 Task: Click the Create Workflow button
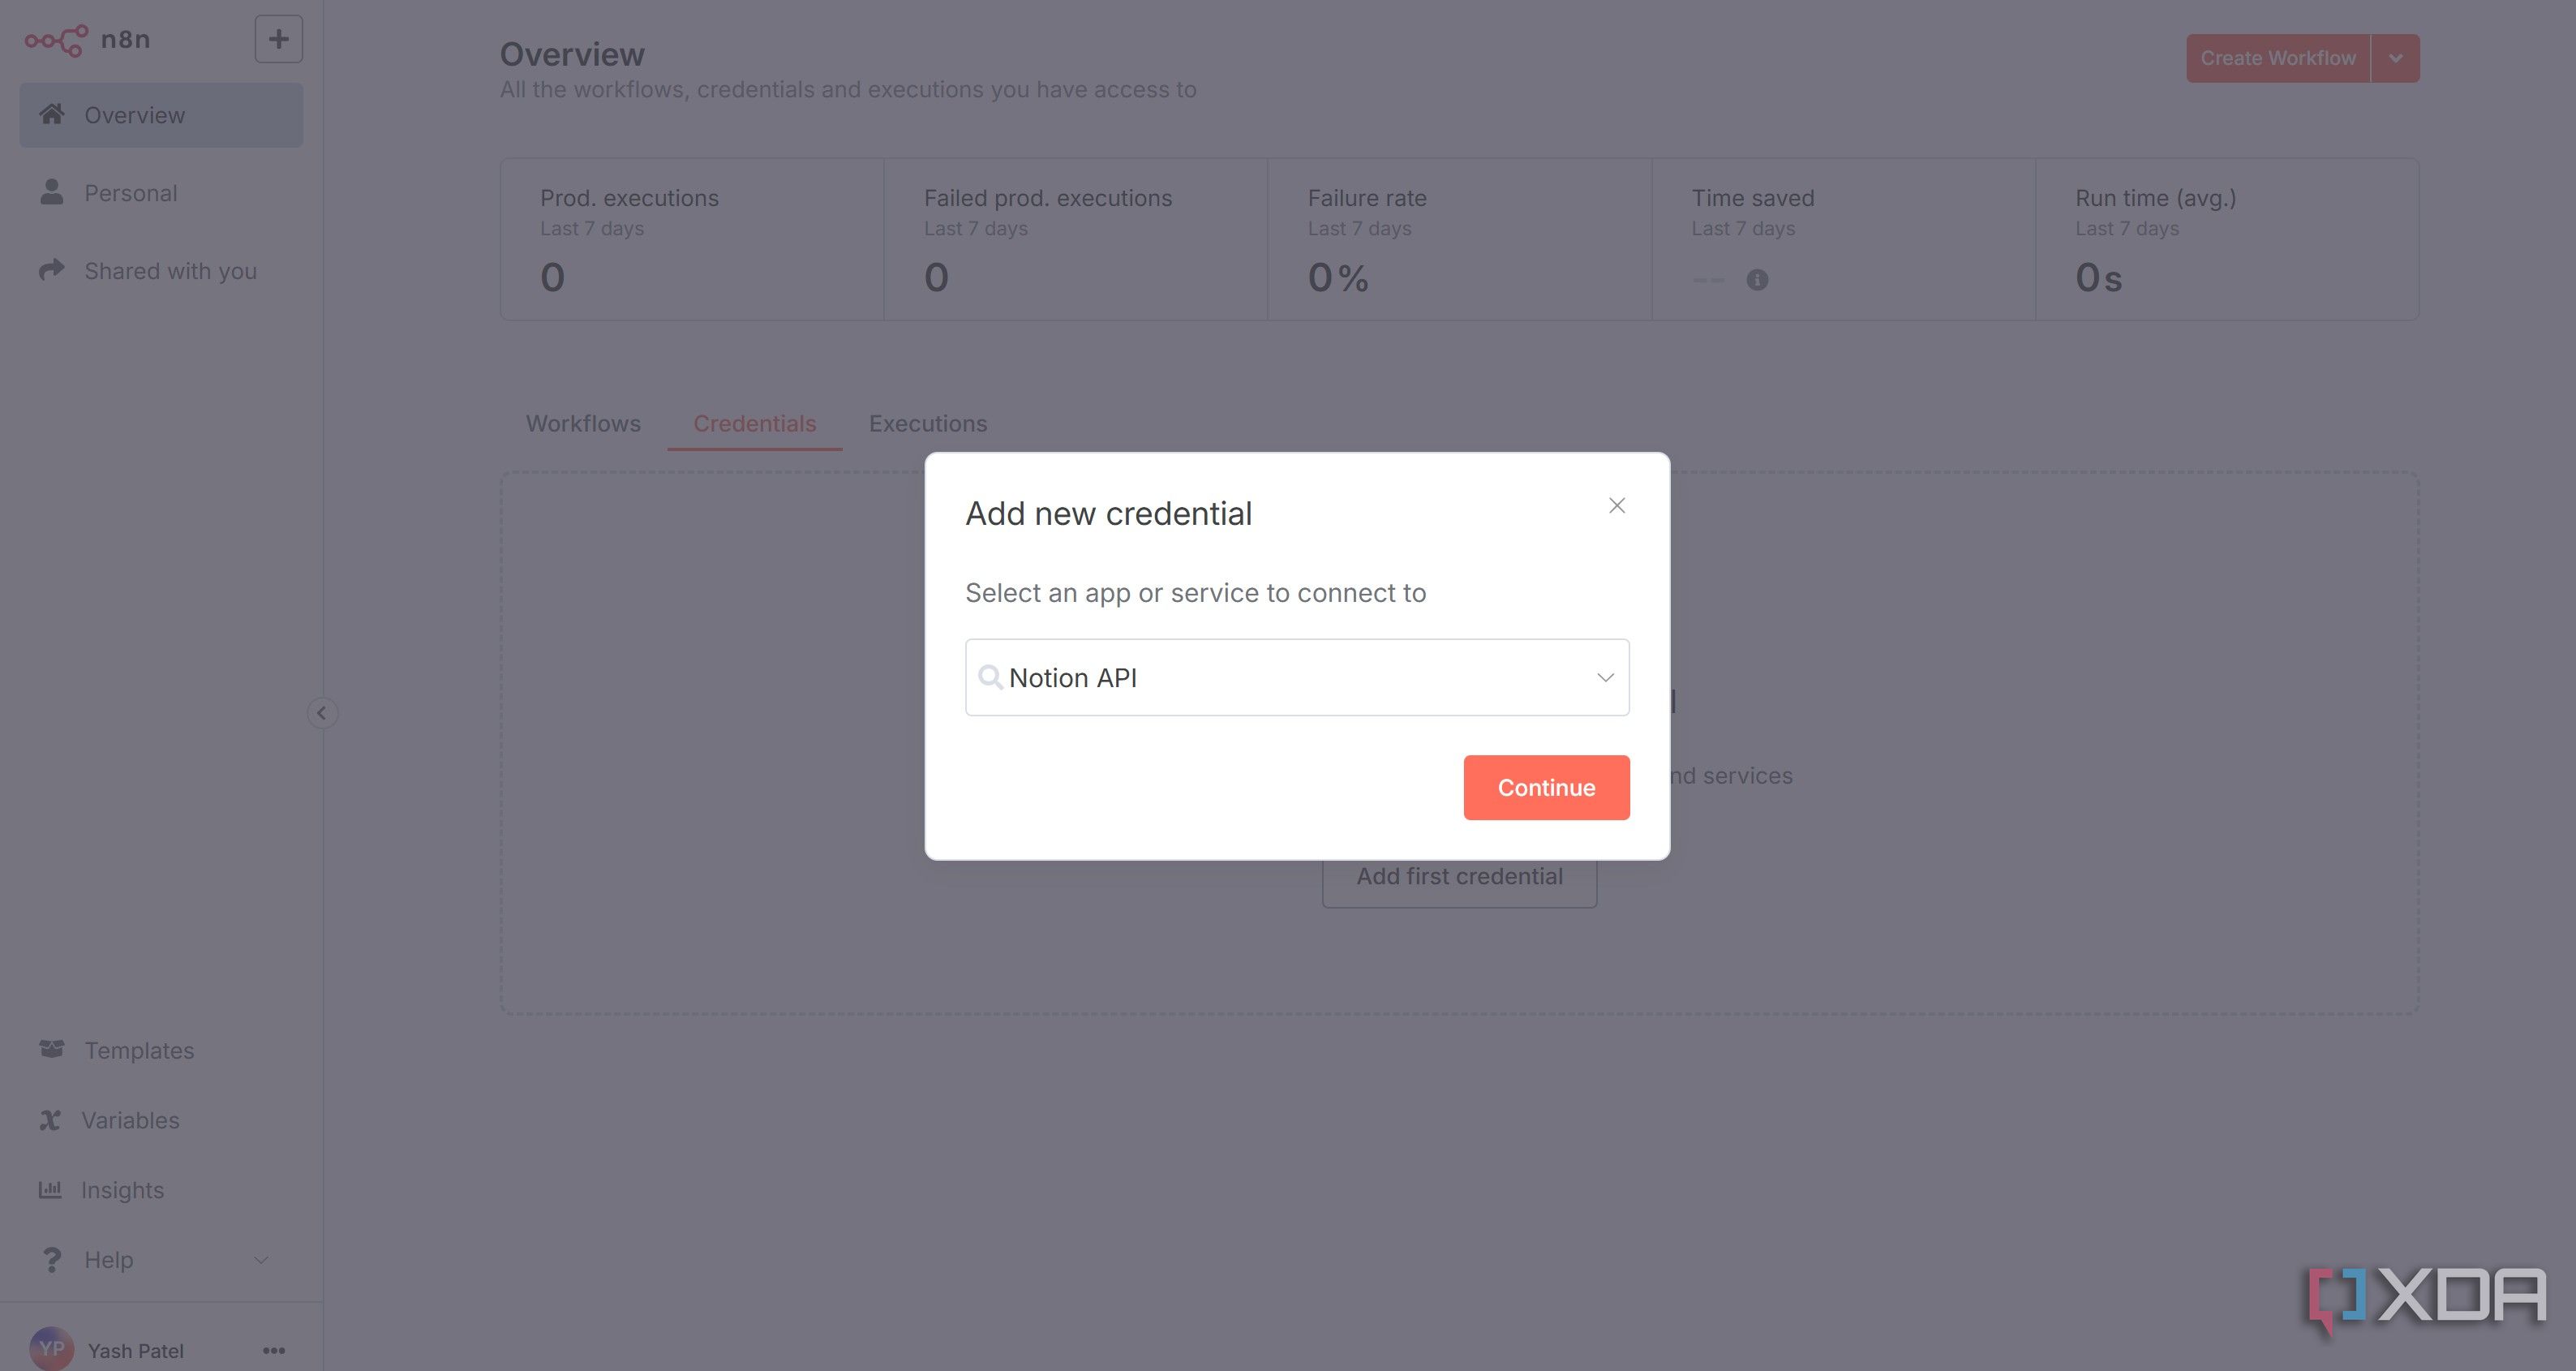[x=2278, y=58]
